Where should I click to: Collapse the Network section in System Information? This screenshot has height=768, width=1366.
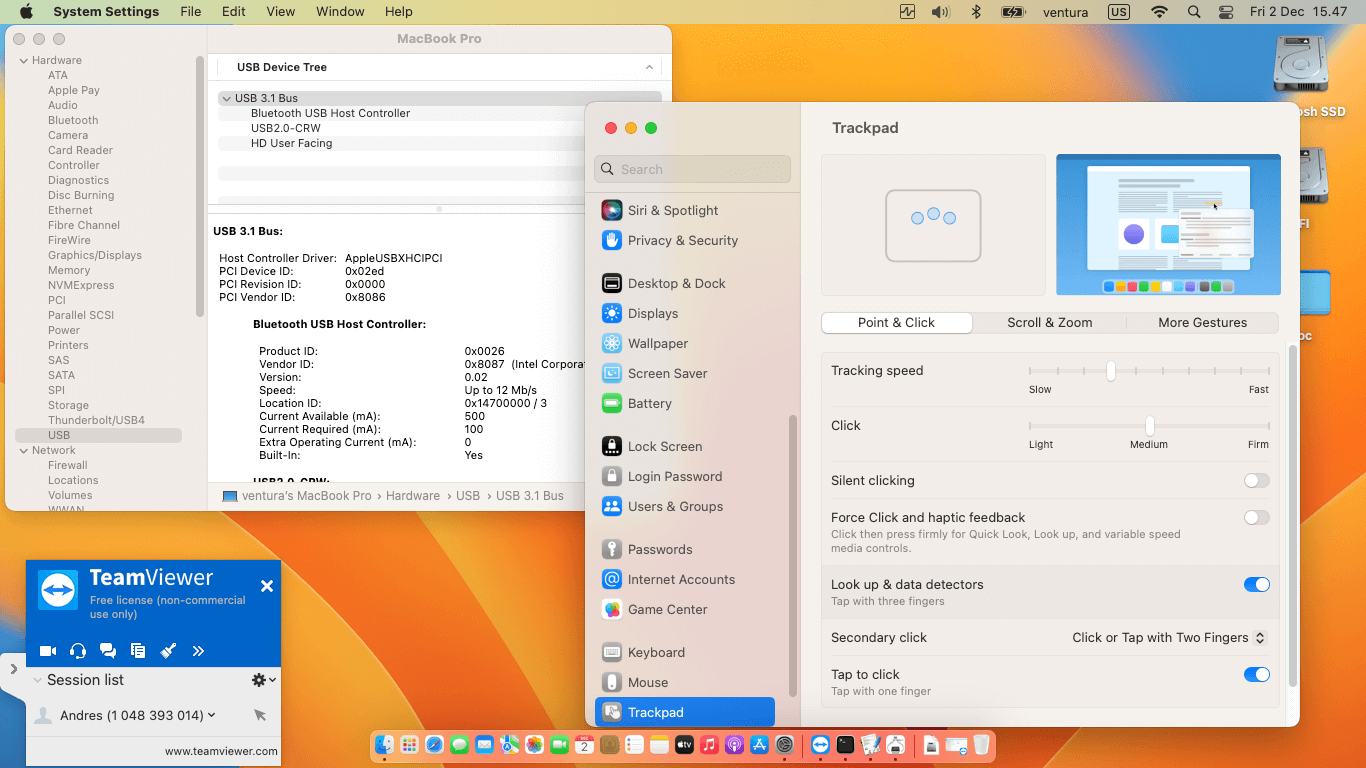pyautogui.click(x=23, y=450)
